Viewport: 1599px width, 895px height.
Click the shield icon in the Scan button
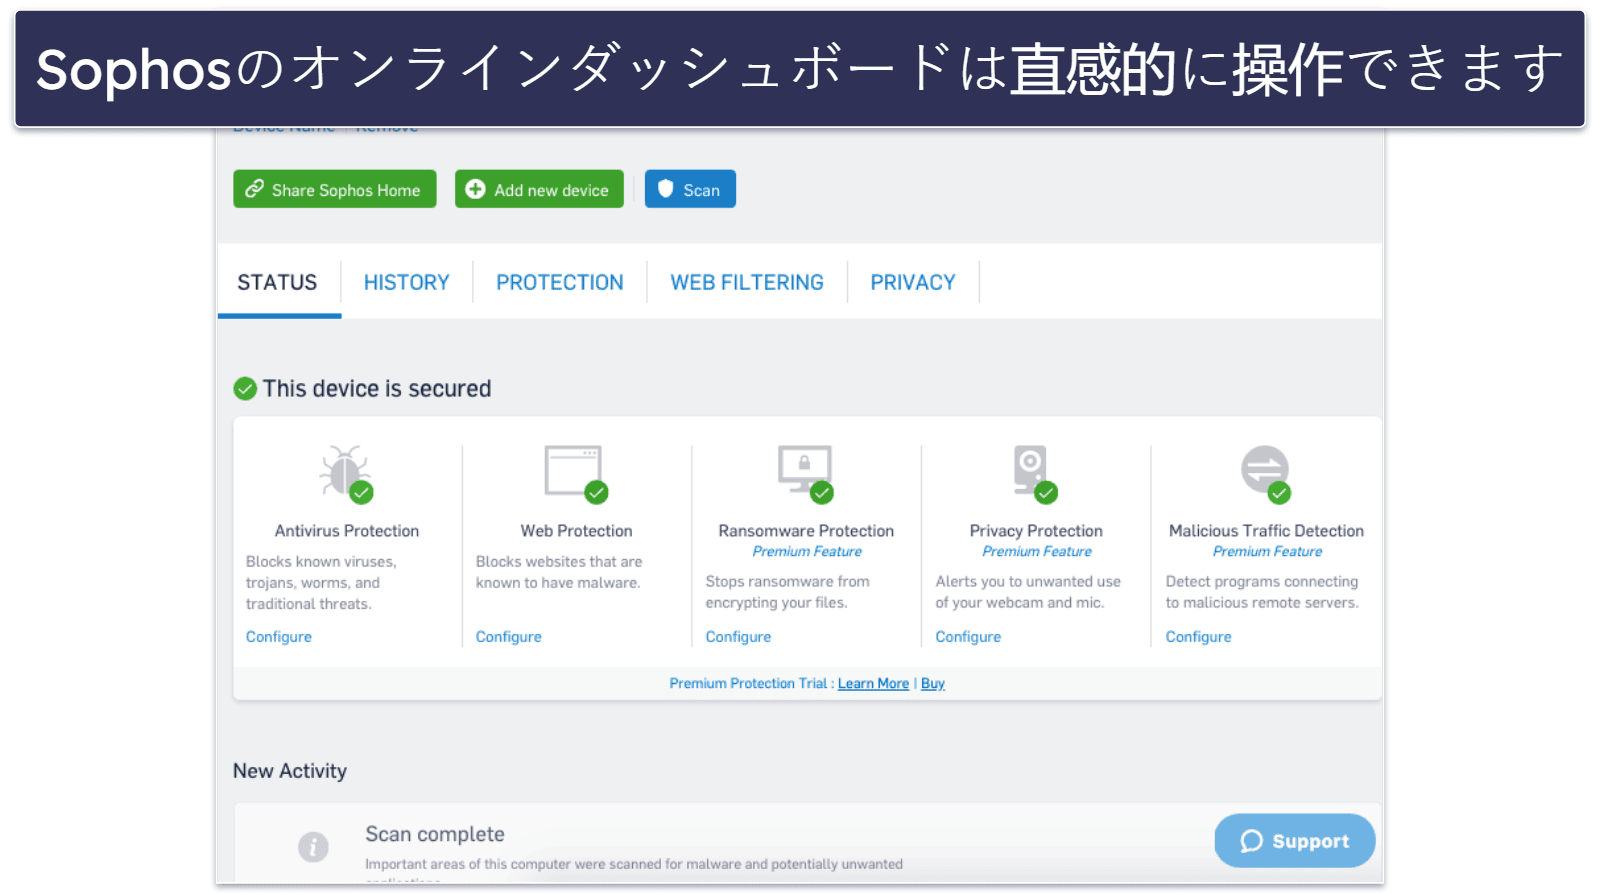click(x=666, y=189)
